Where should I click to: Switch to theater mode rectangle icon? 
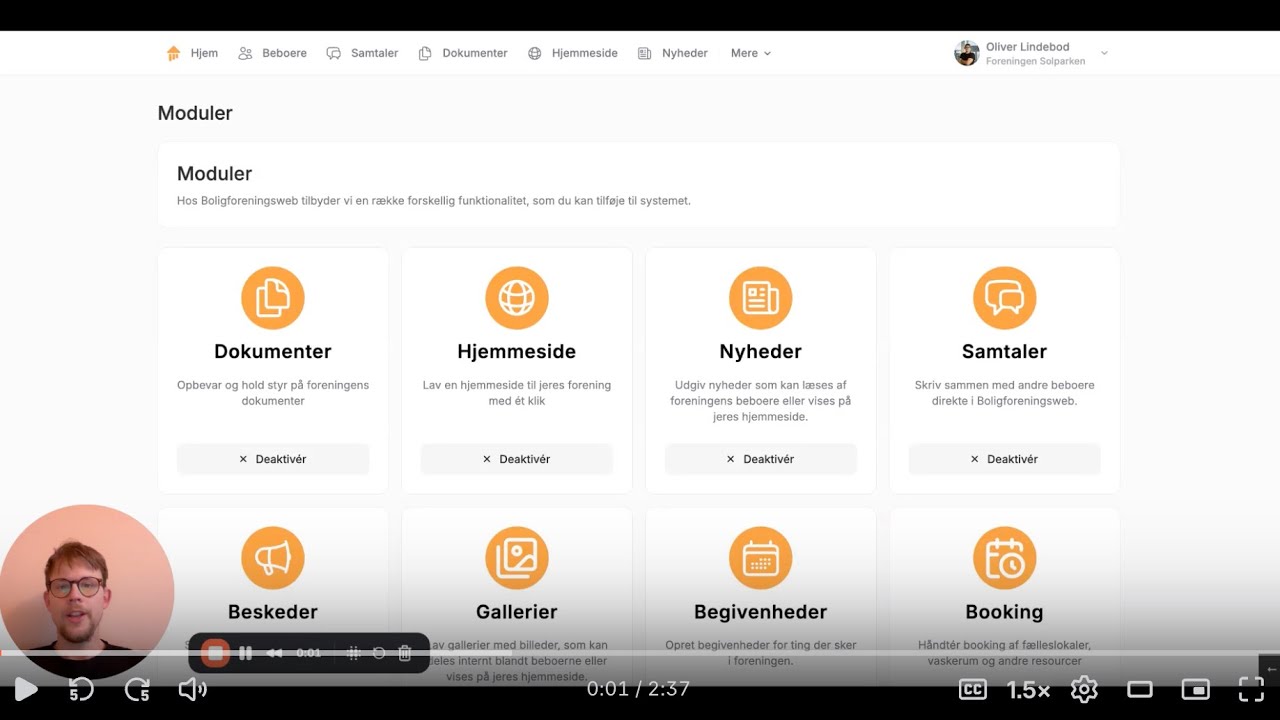(x=1140, y=689)
